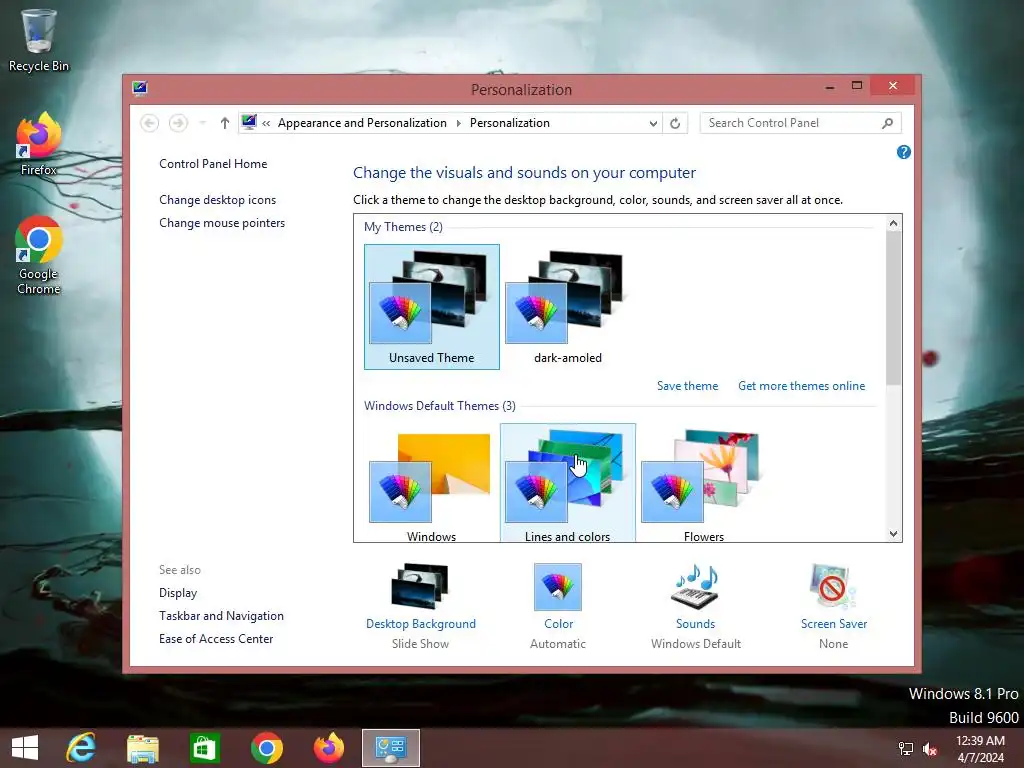Click the theme list scroll up arrow

893,223
